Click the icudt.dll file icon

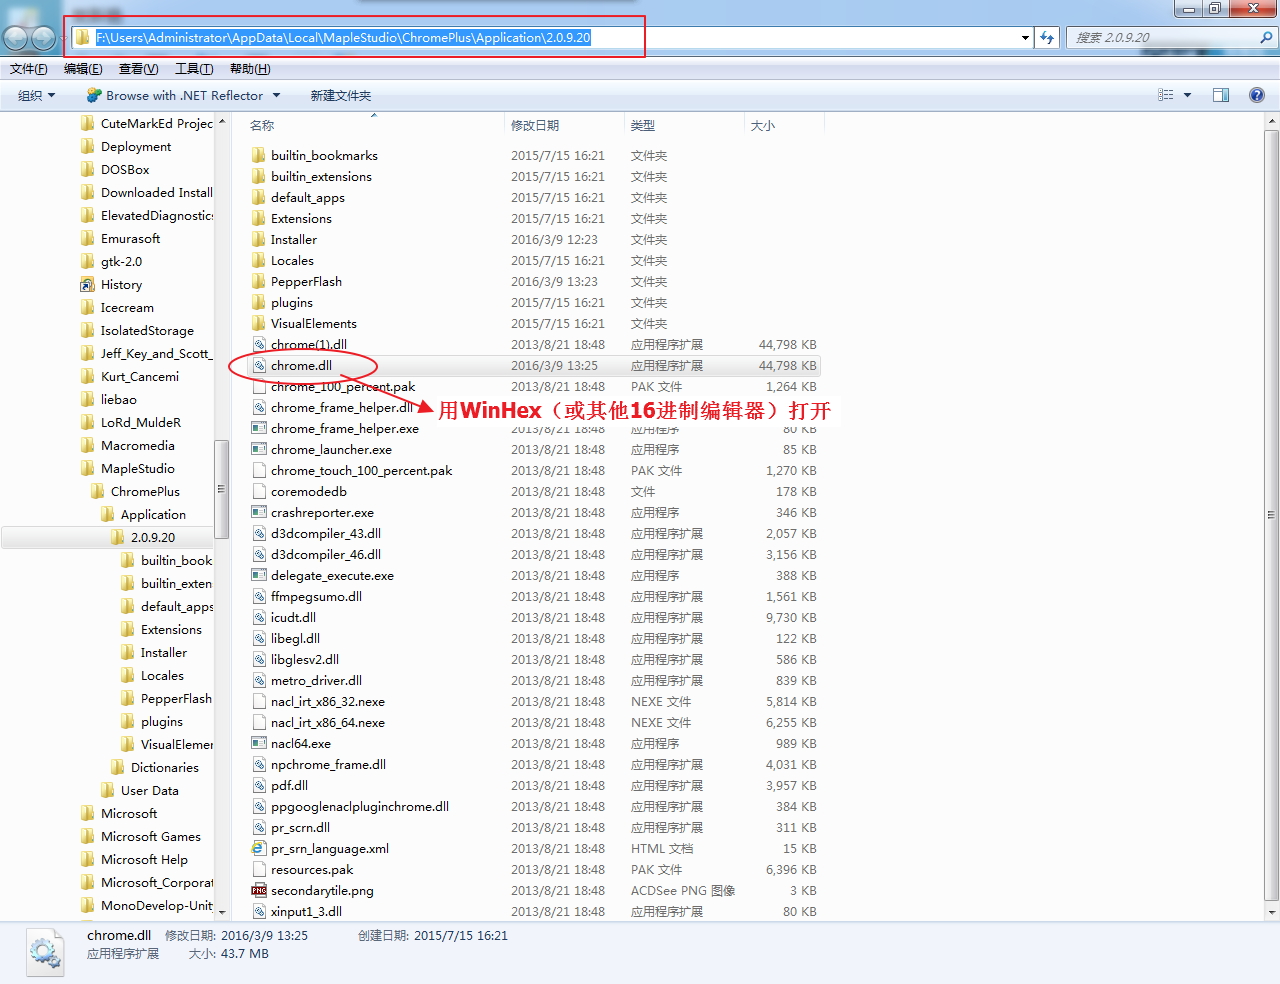[x=259, y=618]
